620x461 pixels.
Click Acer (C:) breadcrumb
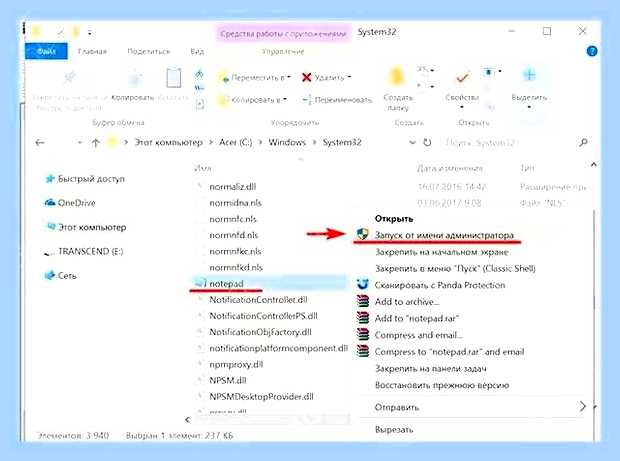[235, 142]
